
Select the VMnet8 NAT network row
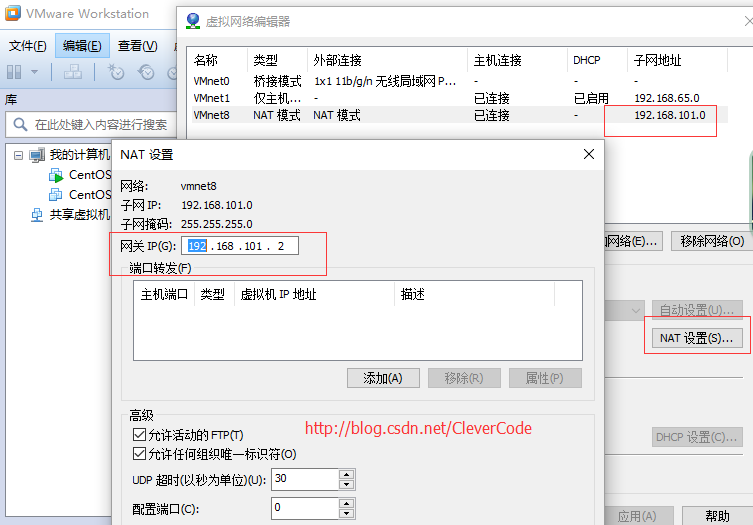pyautogui.click(x=460, y=115)
